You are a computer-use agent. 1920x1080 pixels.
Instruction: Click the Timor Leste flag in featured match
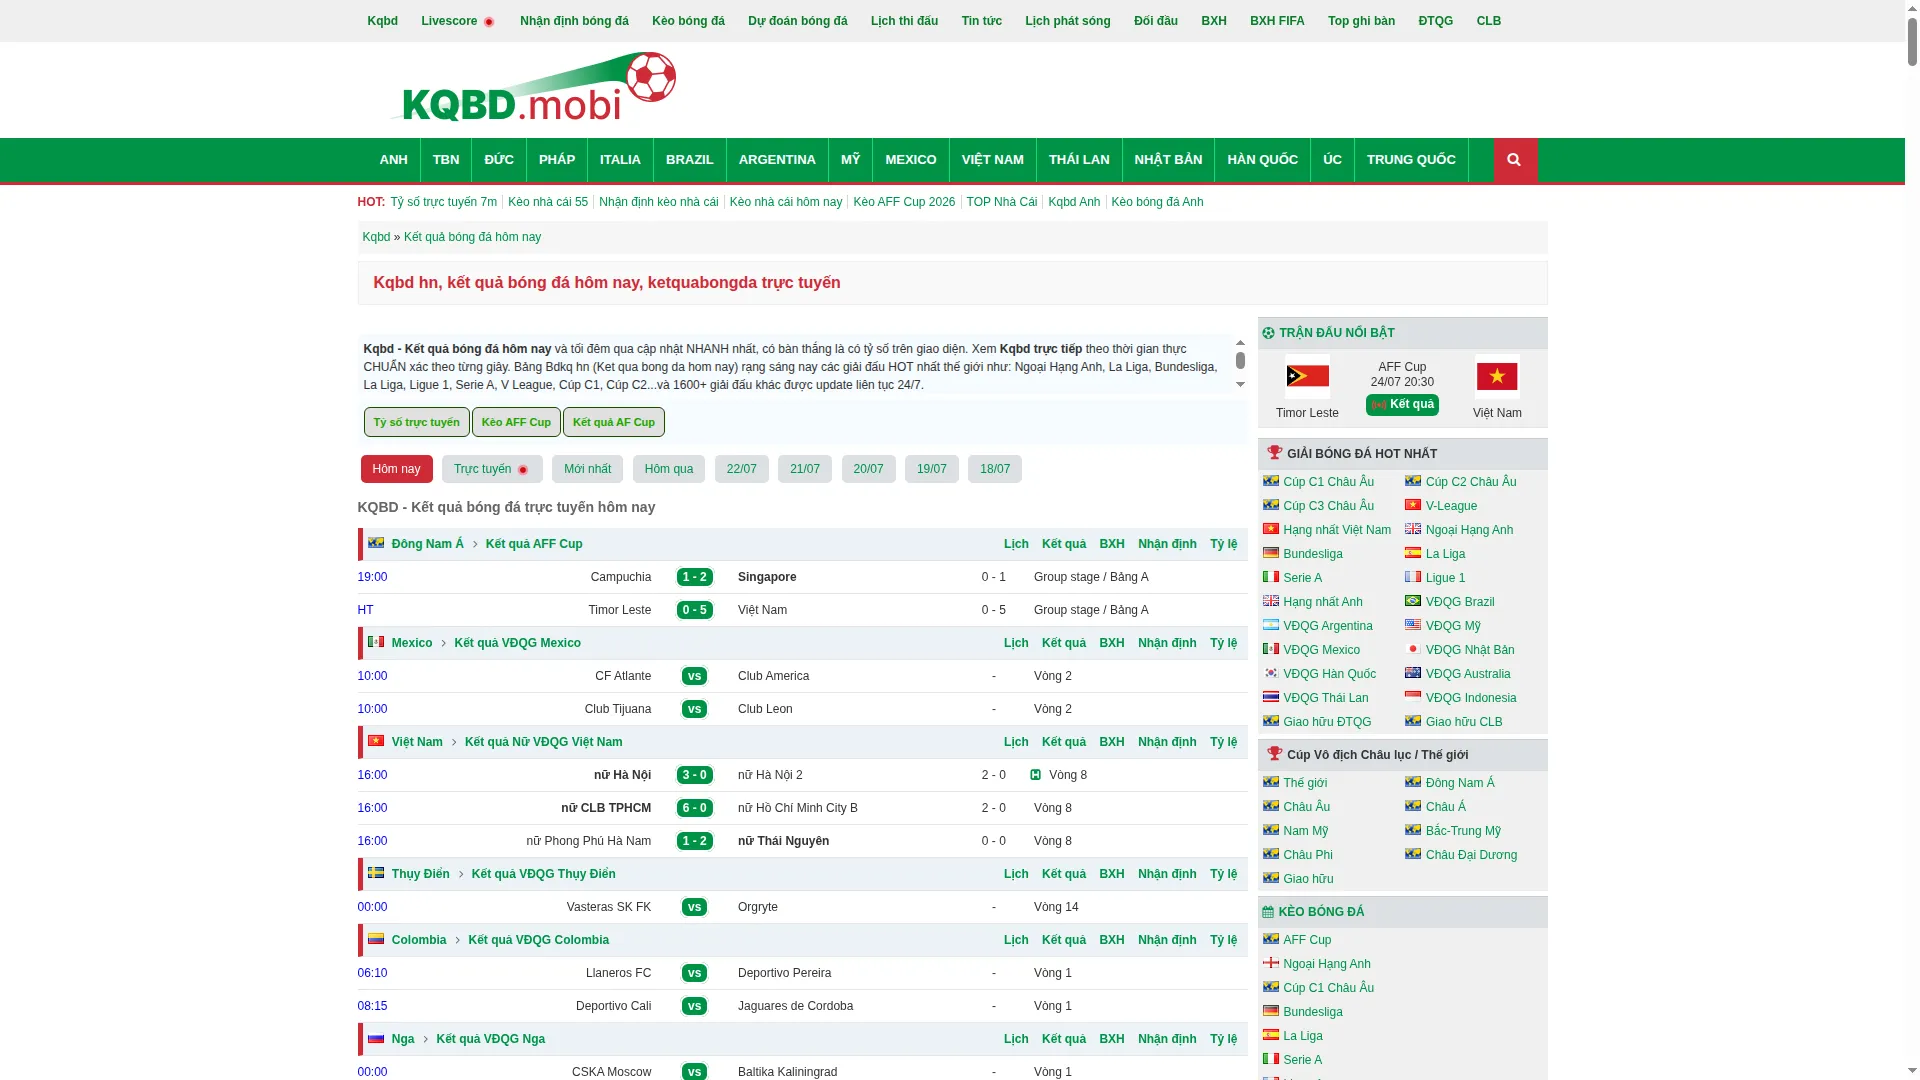pyautogui.click(x=1307, y=377)
